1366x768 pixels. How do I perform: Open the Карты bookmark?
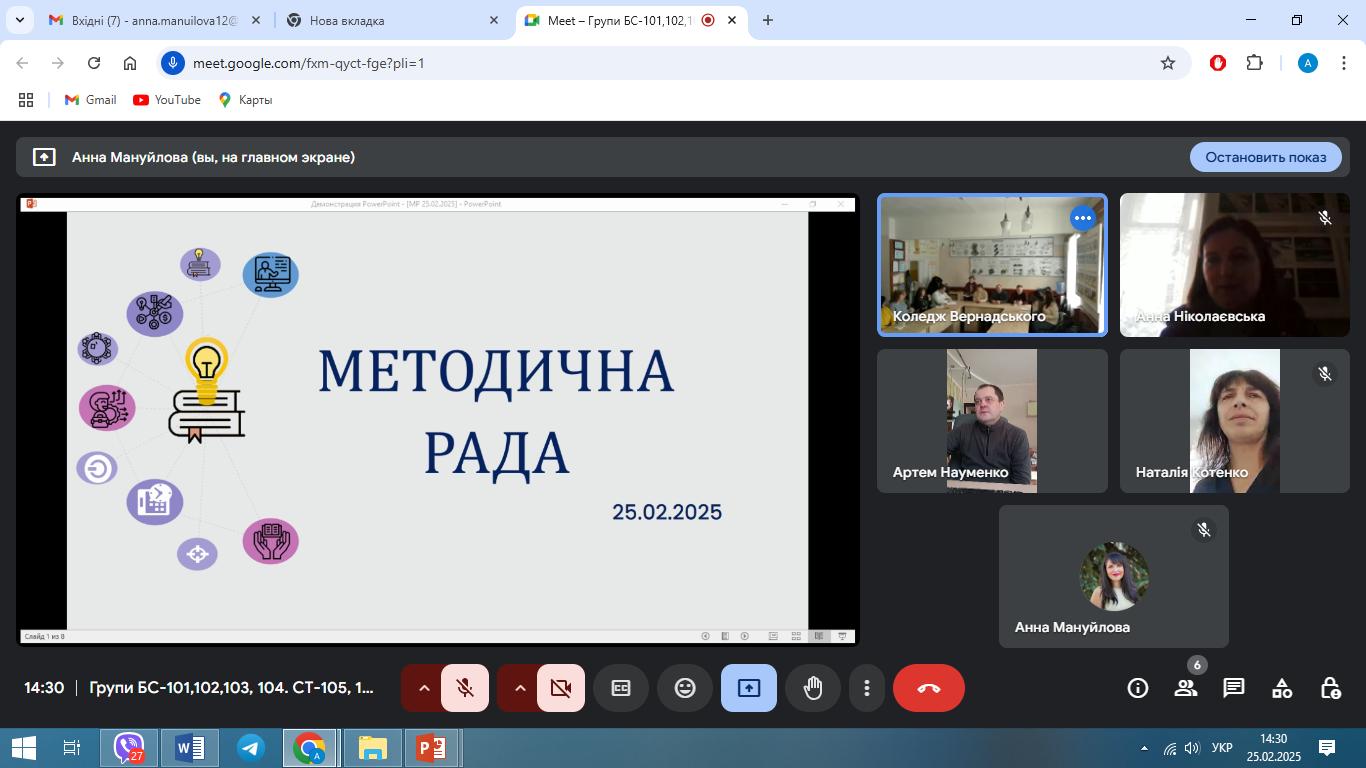[245, 100]
